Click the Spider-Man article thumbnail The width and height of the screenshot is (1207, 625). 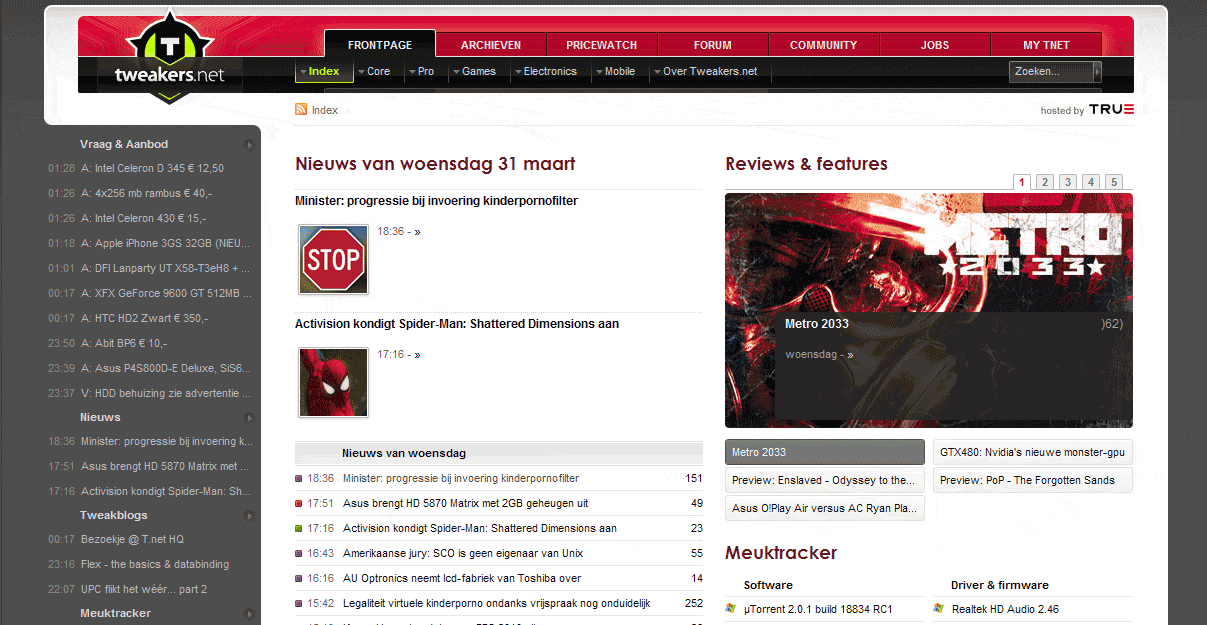click(x=333, y=382)
